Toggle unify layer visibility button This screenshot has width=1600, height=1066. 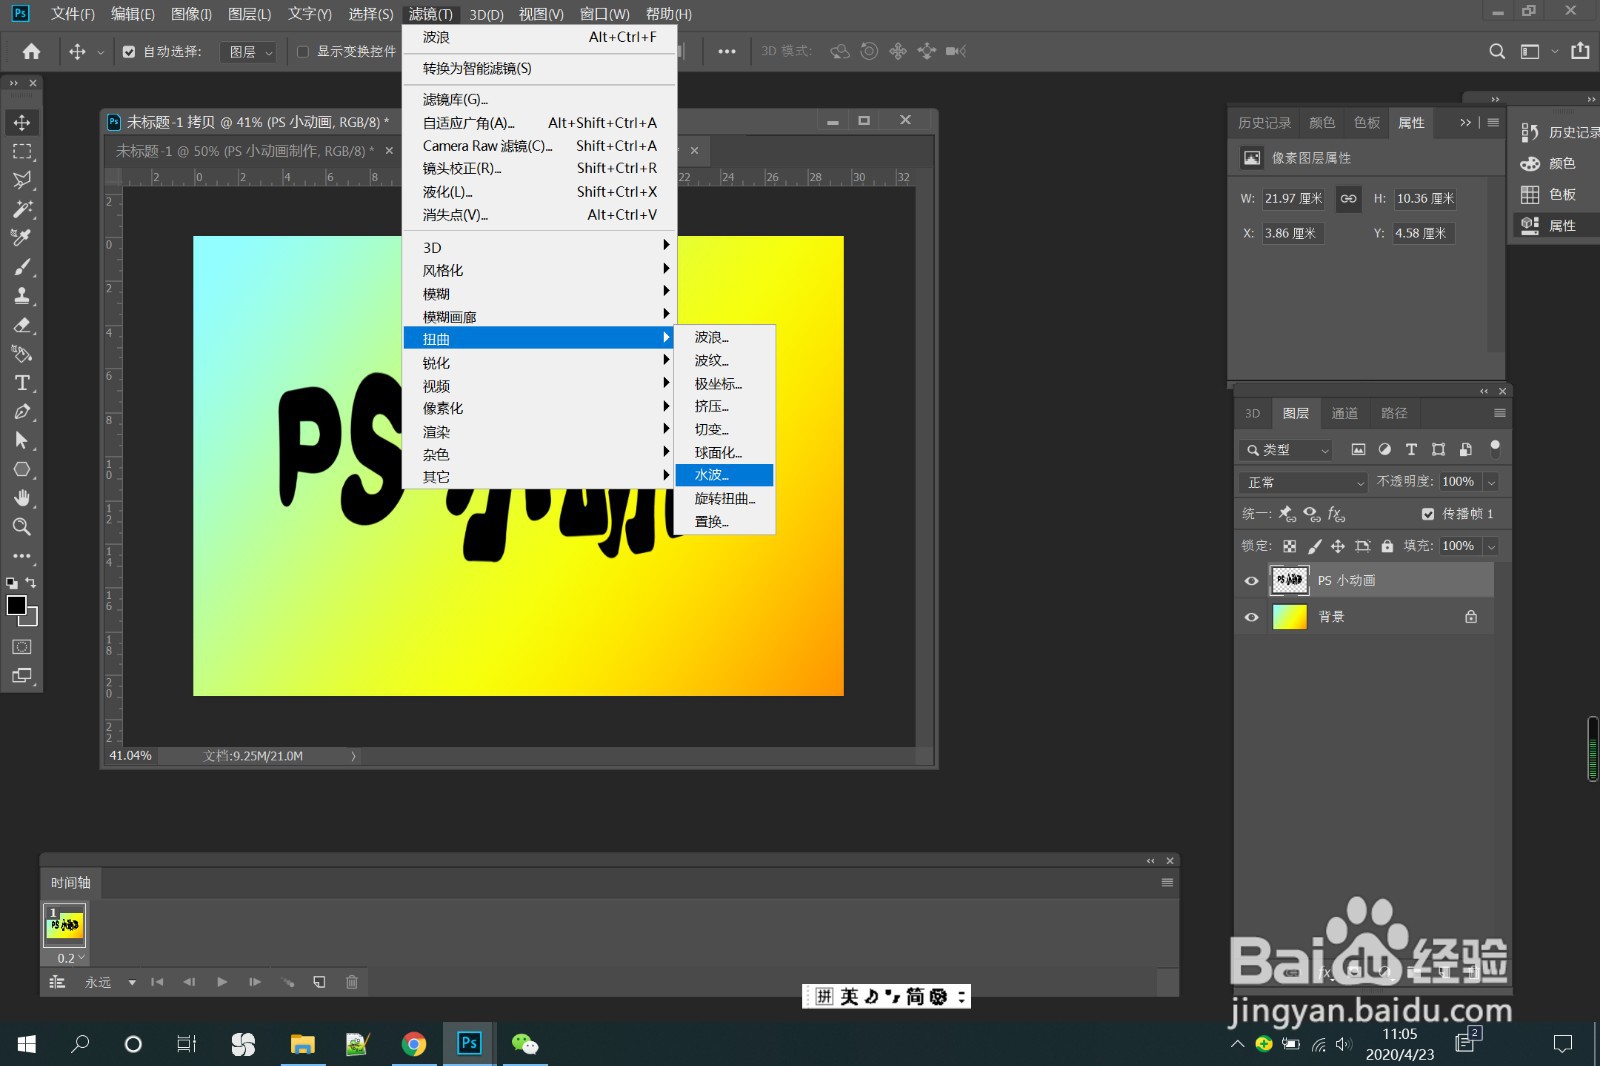coord(1312,514)
